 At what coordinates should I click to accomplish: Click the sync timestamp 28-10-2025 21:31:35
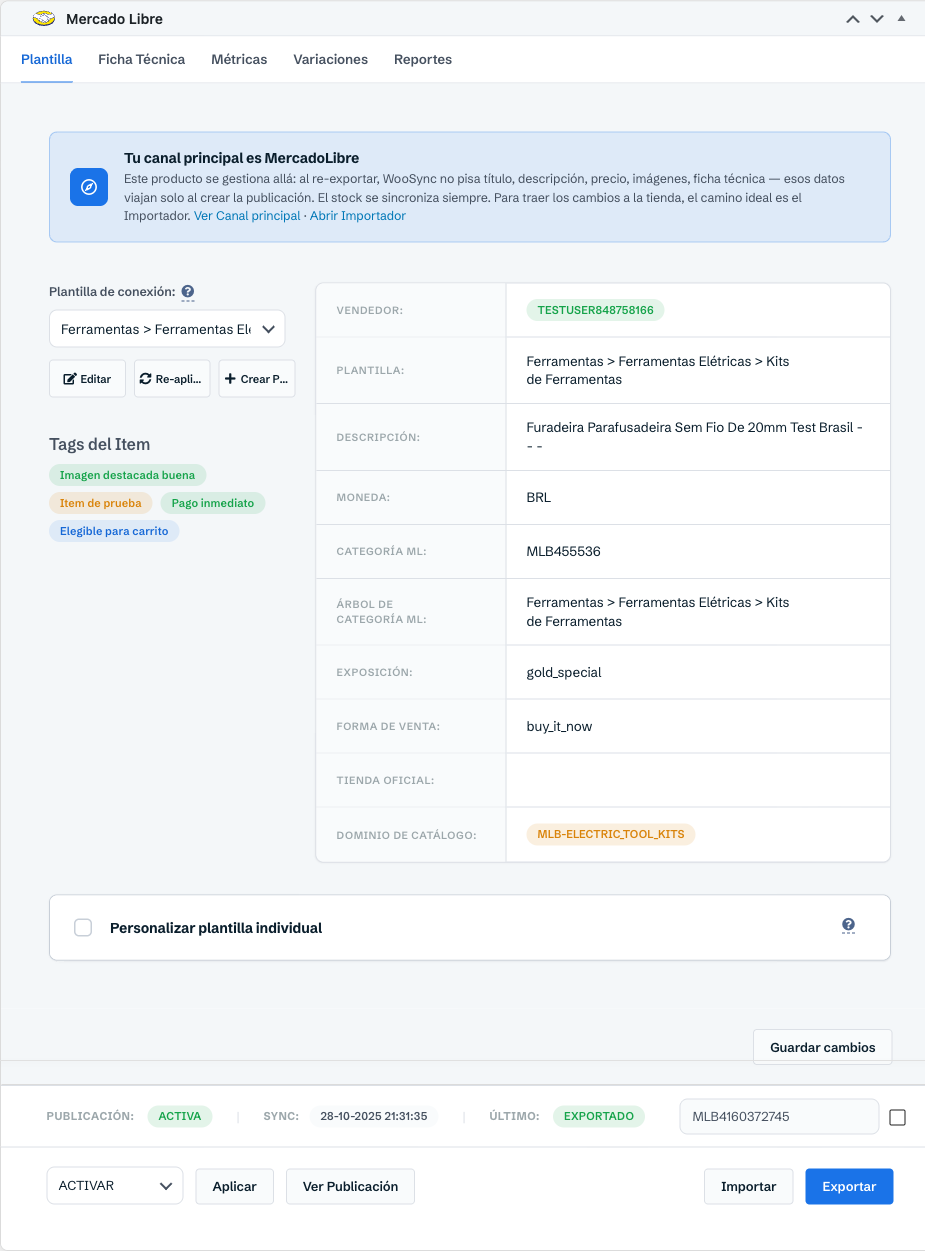click(x=374, y=1116)
